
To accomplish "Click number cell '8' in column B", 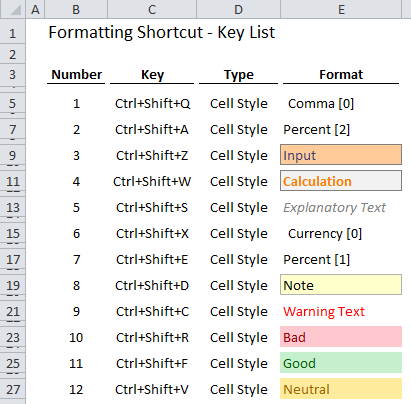I will (76, 285).
